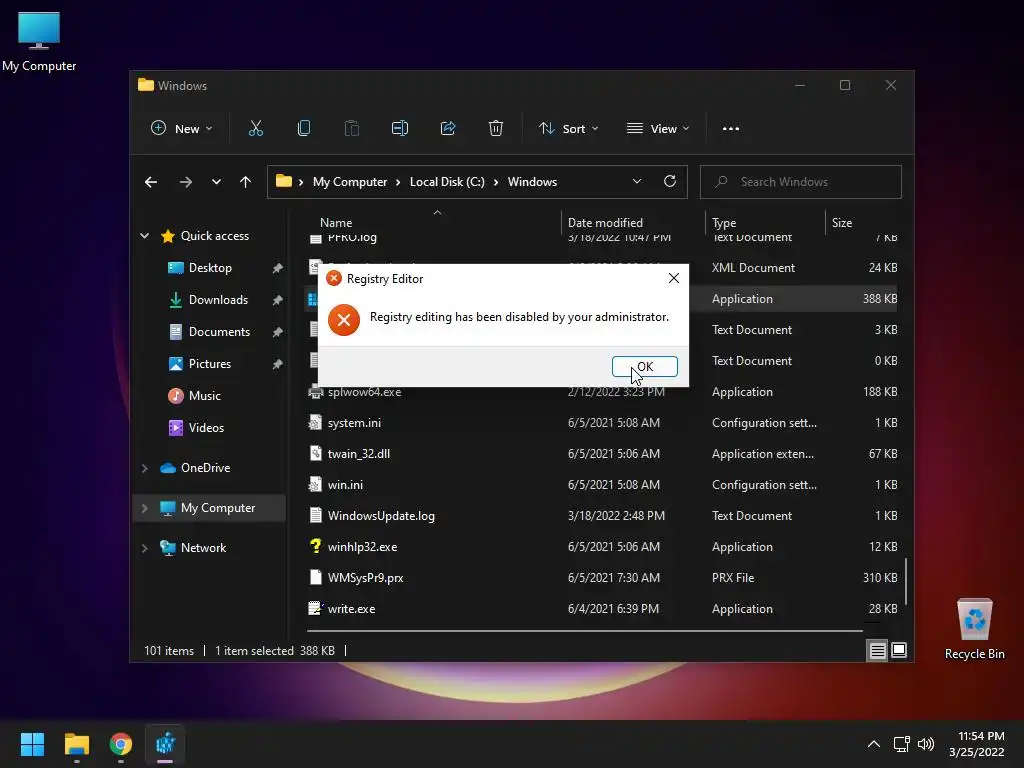Open the network status tray icon

[901, 744]
